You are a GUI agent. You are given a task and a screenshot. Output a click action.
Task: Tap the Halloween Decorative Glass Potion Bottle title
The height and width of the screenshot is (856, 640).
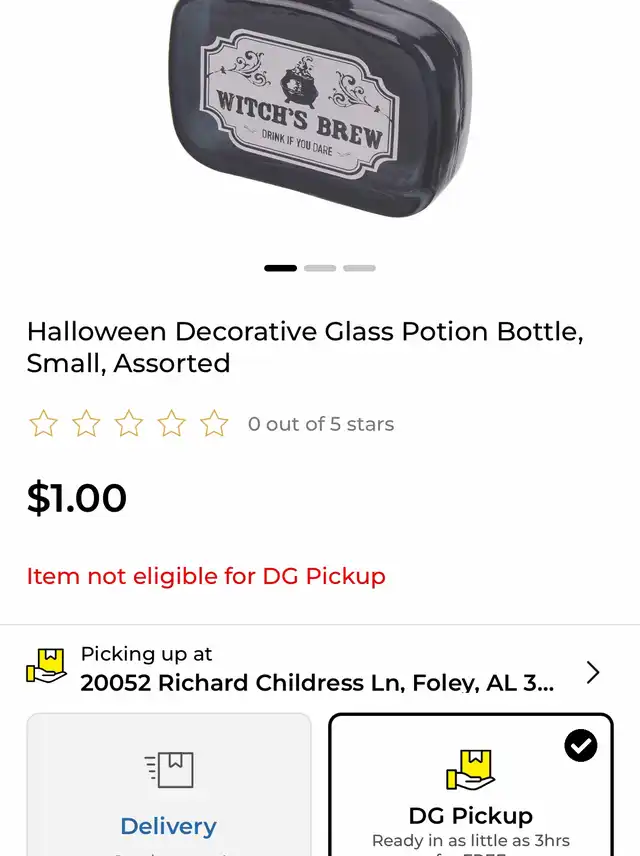pyautogui.click(x=305, y=346)
